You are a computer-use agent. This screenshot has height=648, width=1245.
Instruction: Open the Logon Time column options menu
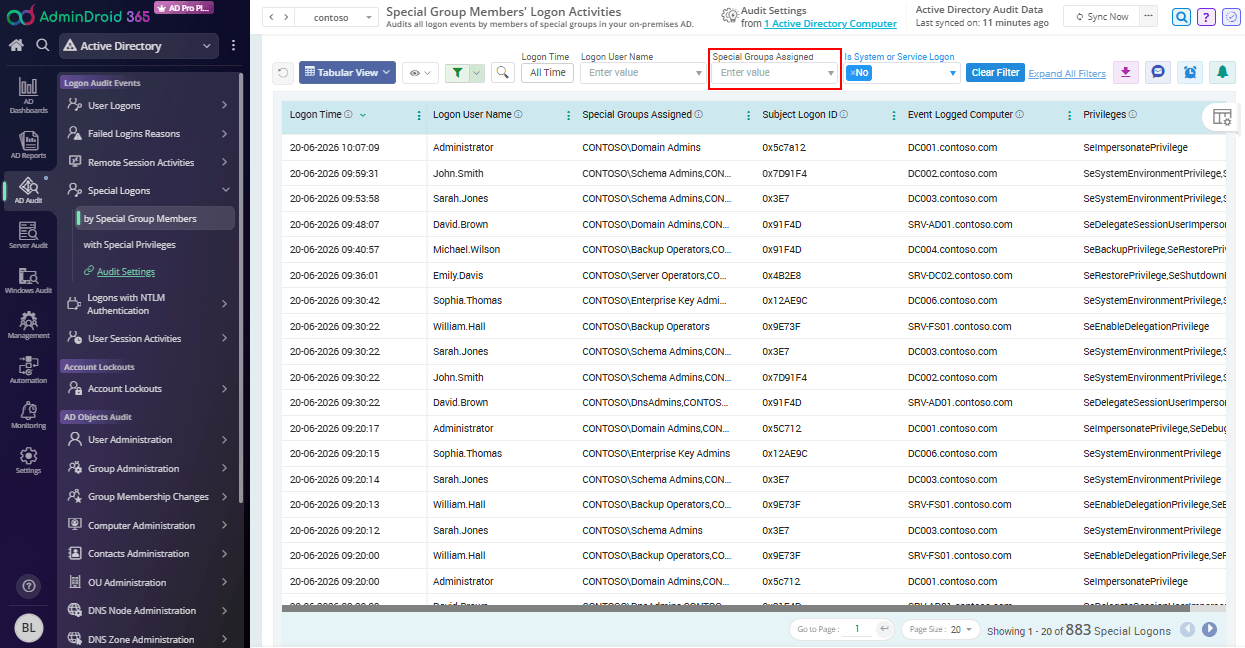pos(418,115)
